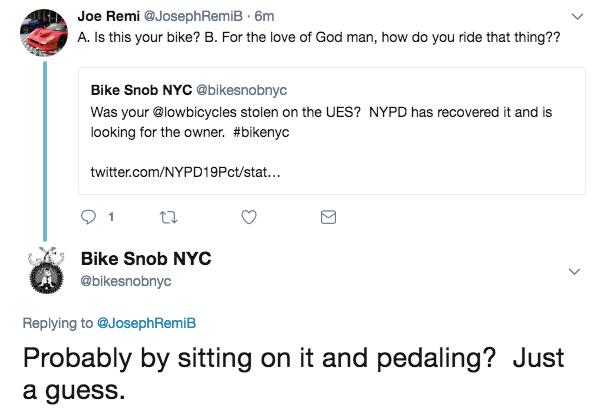Click the envelope direct message icon
The width and height of the screenshot is (603, 413).
point(326,216)
